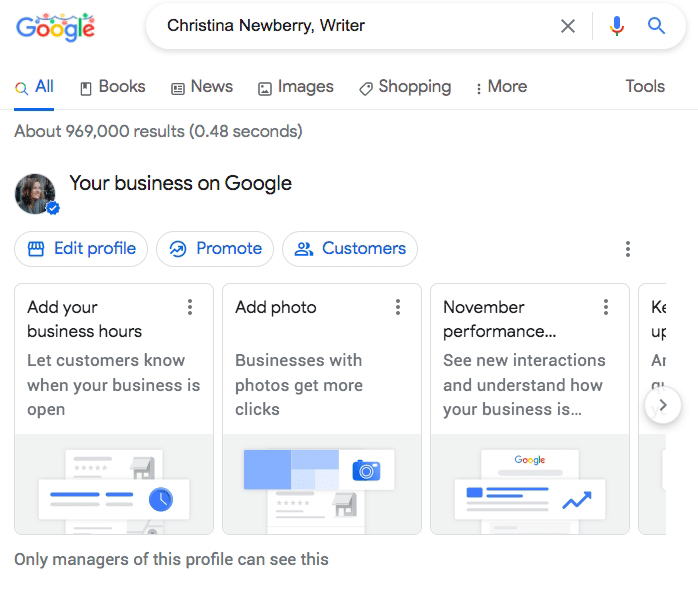Screen dimensions: 698x591
Task: Open the three-dot menu on the business hours card
Action: [x=190, y=307]
